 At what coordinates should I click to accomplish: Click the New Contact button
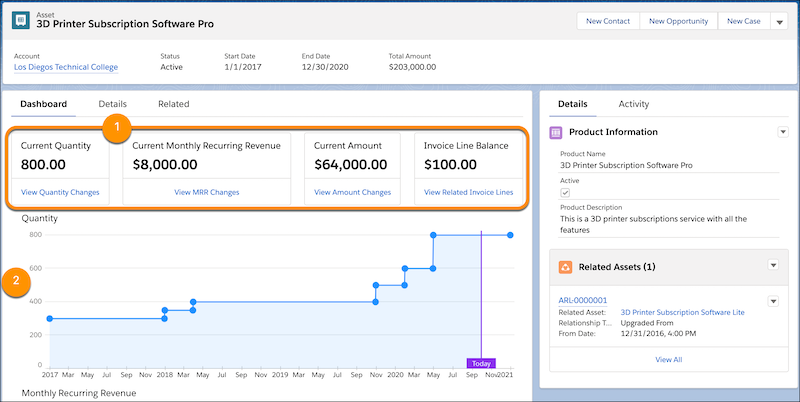pos(608,21)
